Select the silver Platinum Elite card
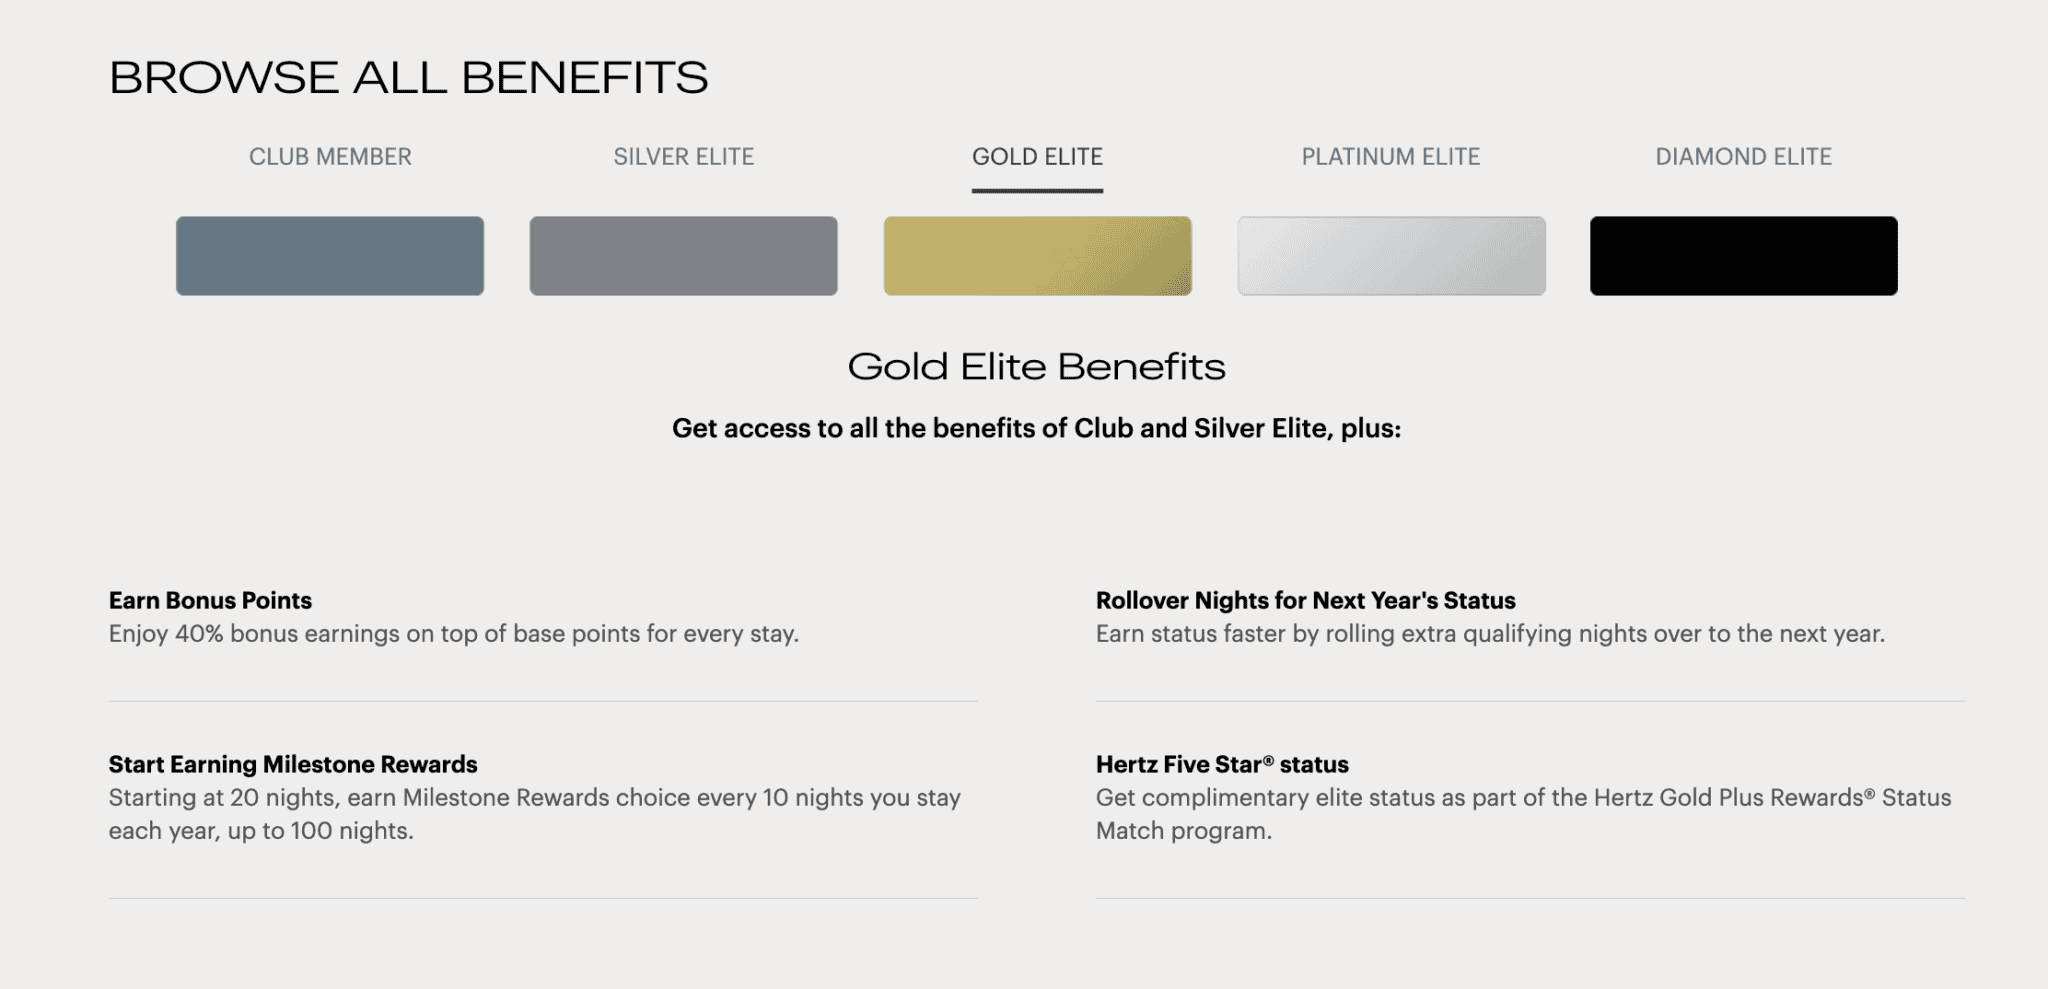The height and width of the screenshot is (989, 2048). [x=1391, y=255]
